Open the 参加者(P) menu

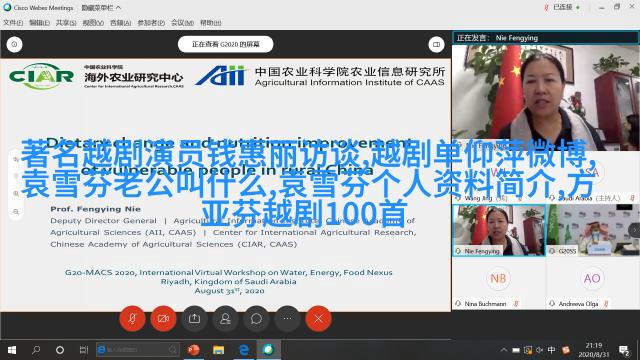point(151,23)
